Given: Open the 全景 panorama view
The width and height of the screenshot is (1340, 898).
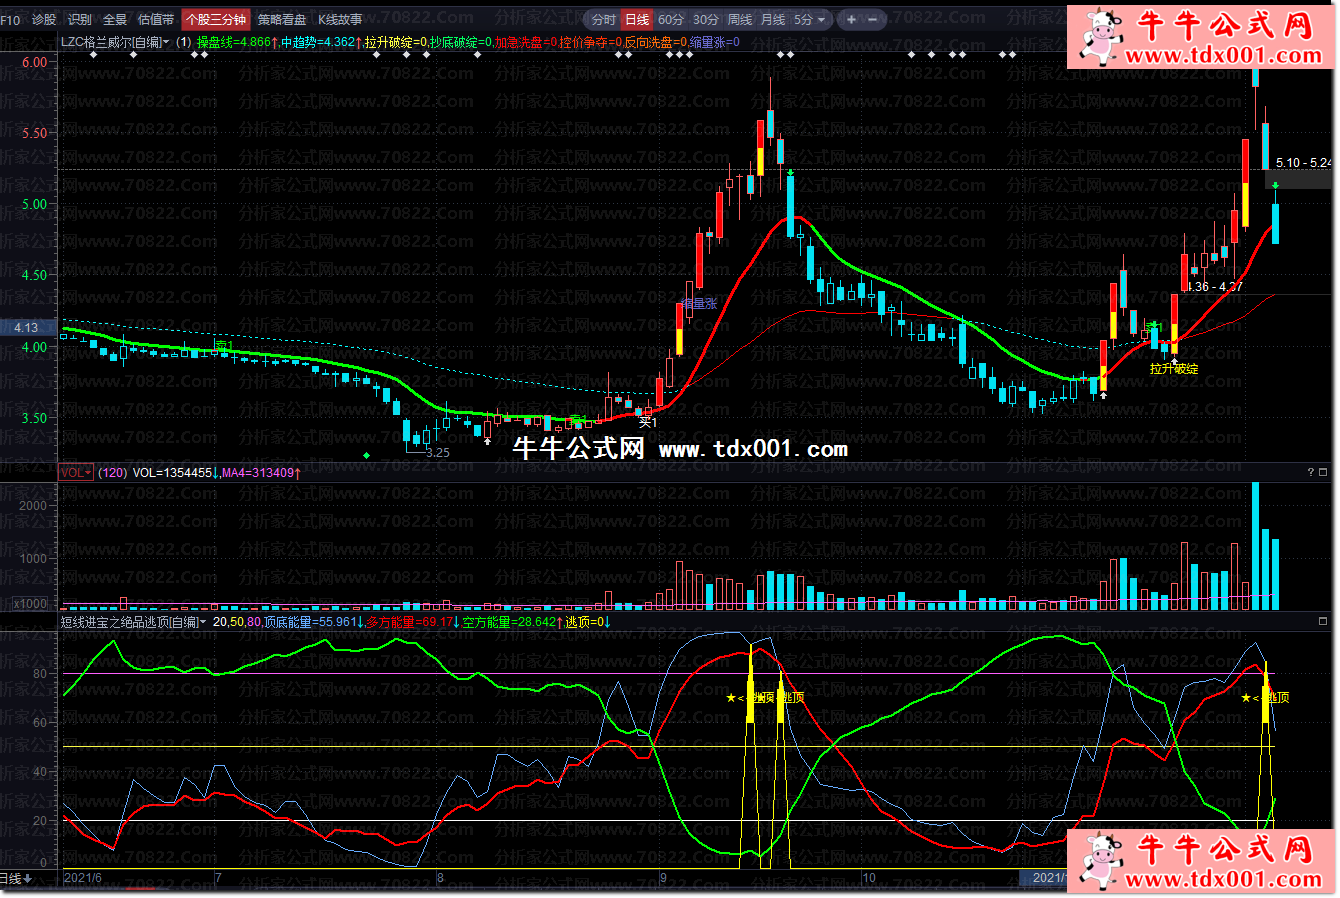Looking at the screenshot, I should click(115, 19).
